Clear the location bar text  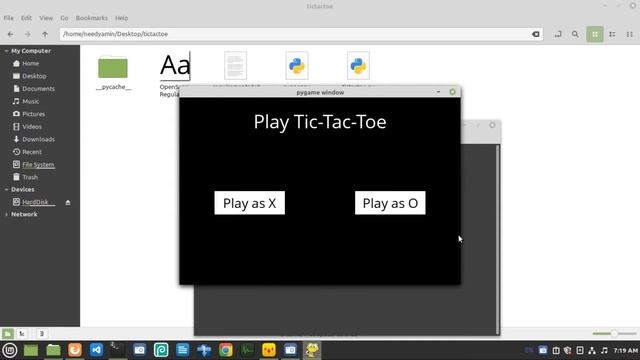click(x=536, y=34)
